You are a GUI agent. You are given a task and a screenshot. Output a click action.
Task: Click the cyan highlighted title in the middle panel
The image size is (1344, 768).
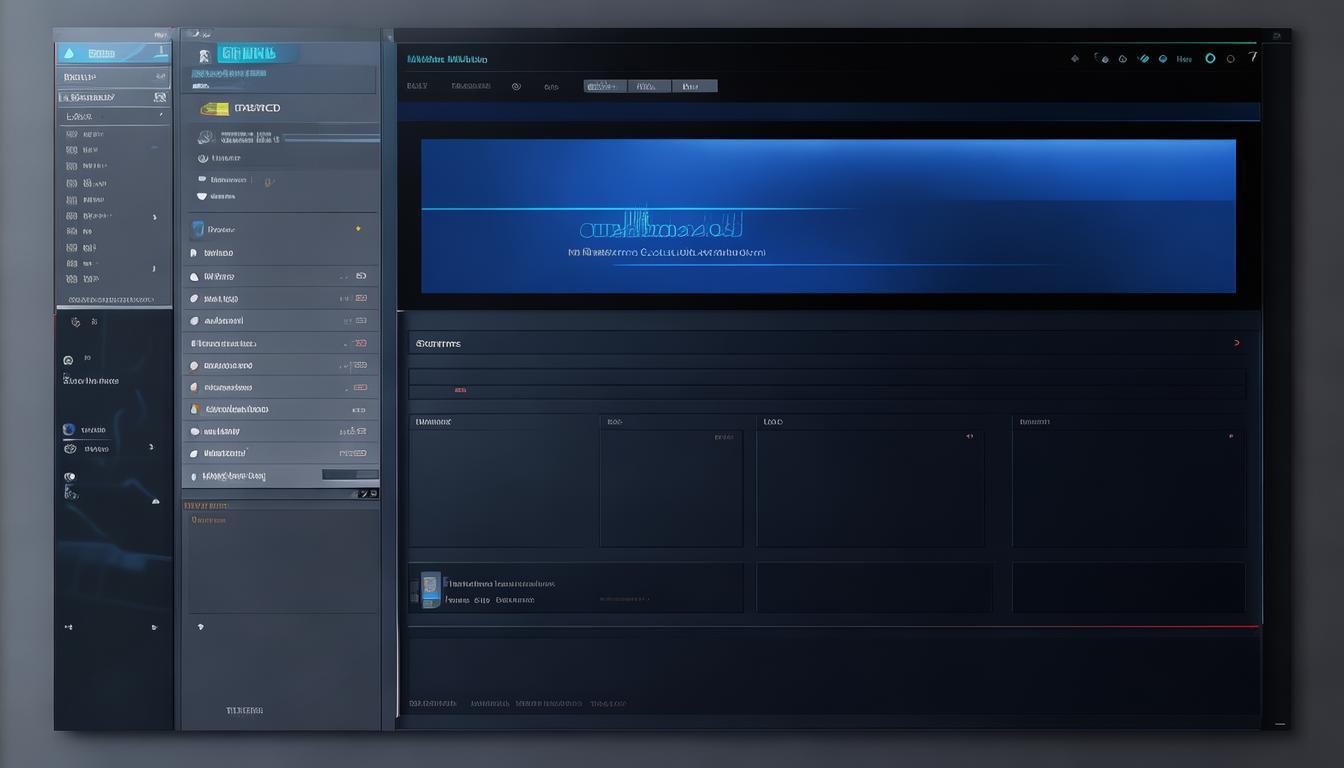[247, 53]
